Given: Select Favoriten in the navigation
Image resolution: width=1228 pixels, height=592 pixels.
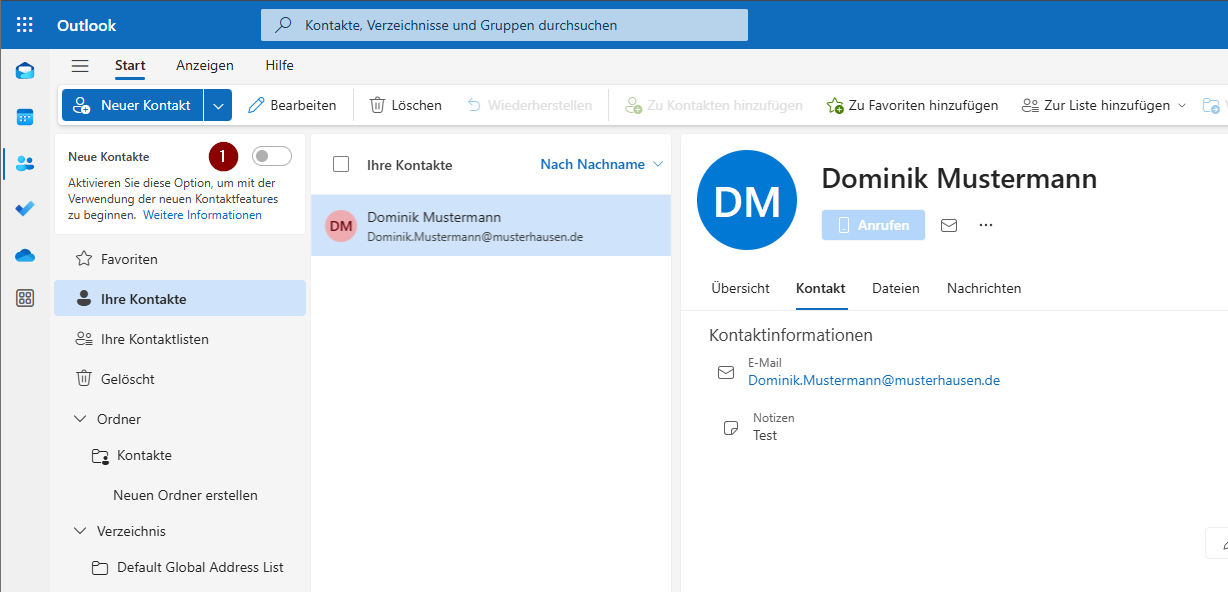Looking at the screenshot, I should point(180,259).
